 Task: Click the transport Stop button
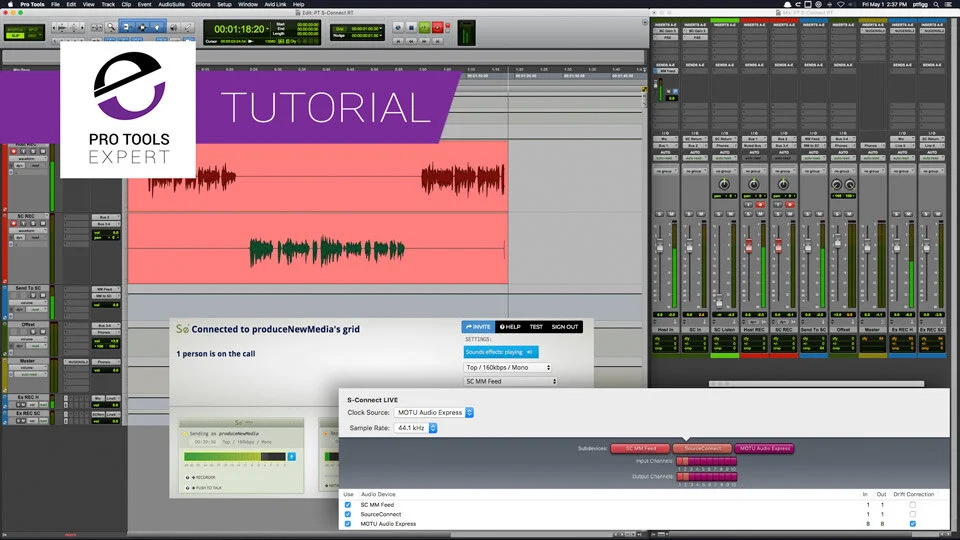(411, 28)
